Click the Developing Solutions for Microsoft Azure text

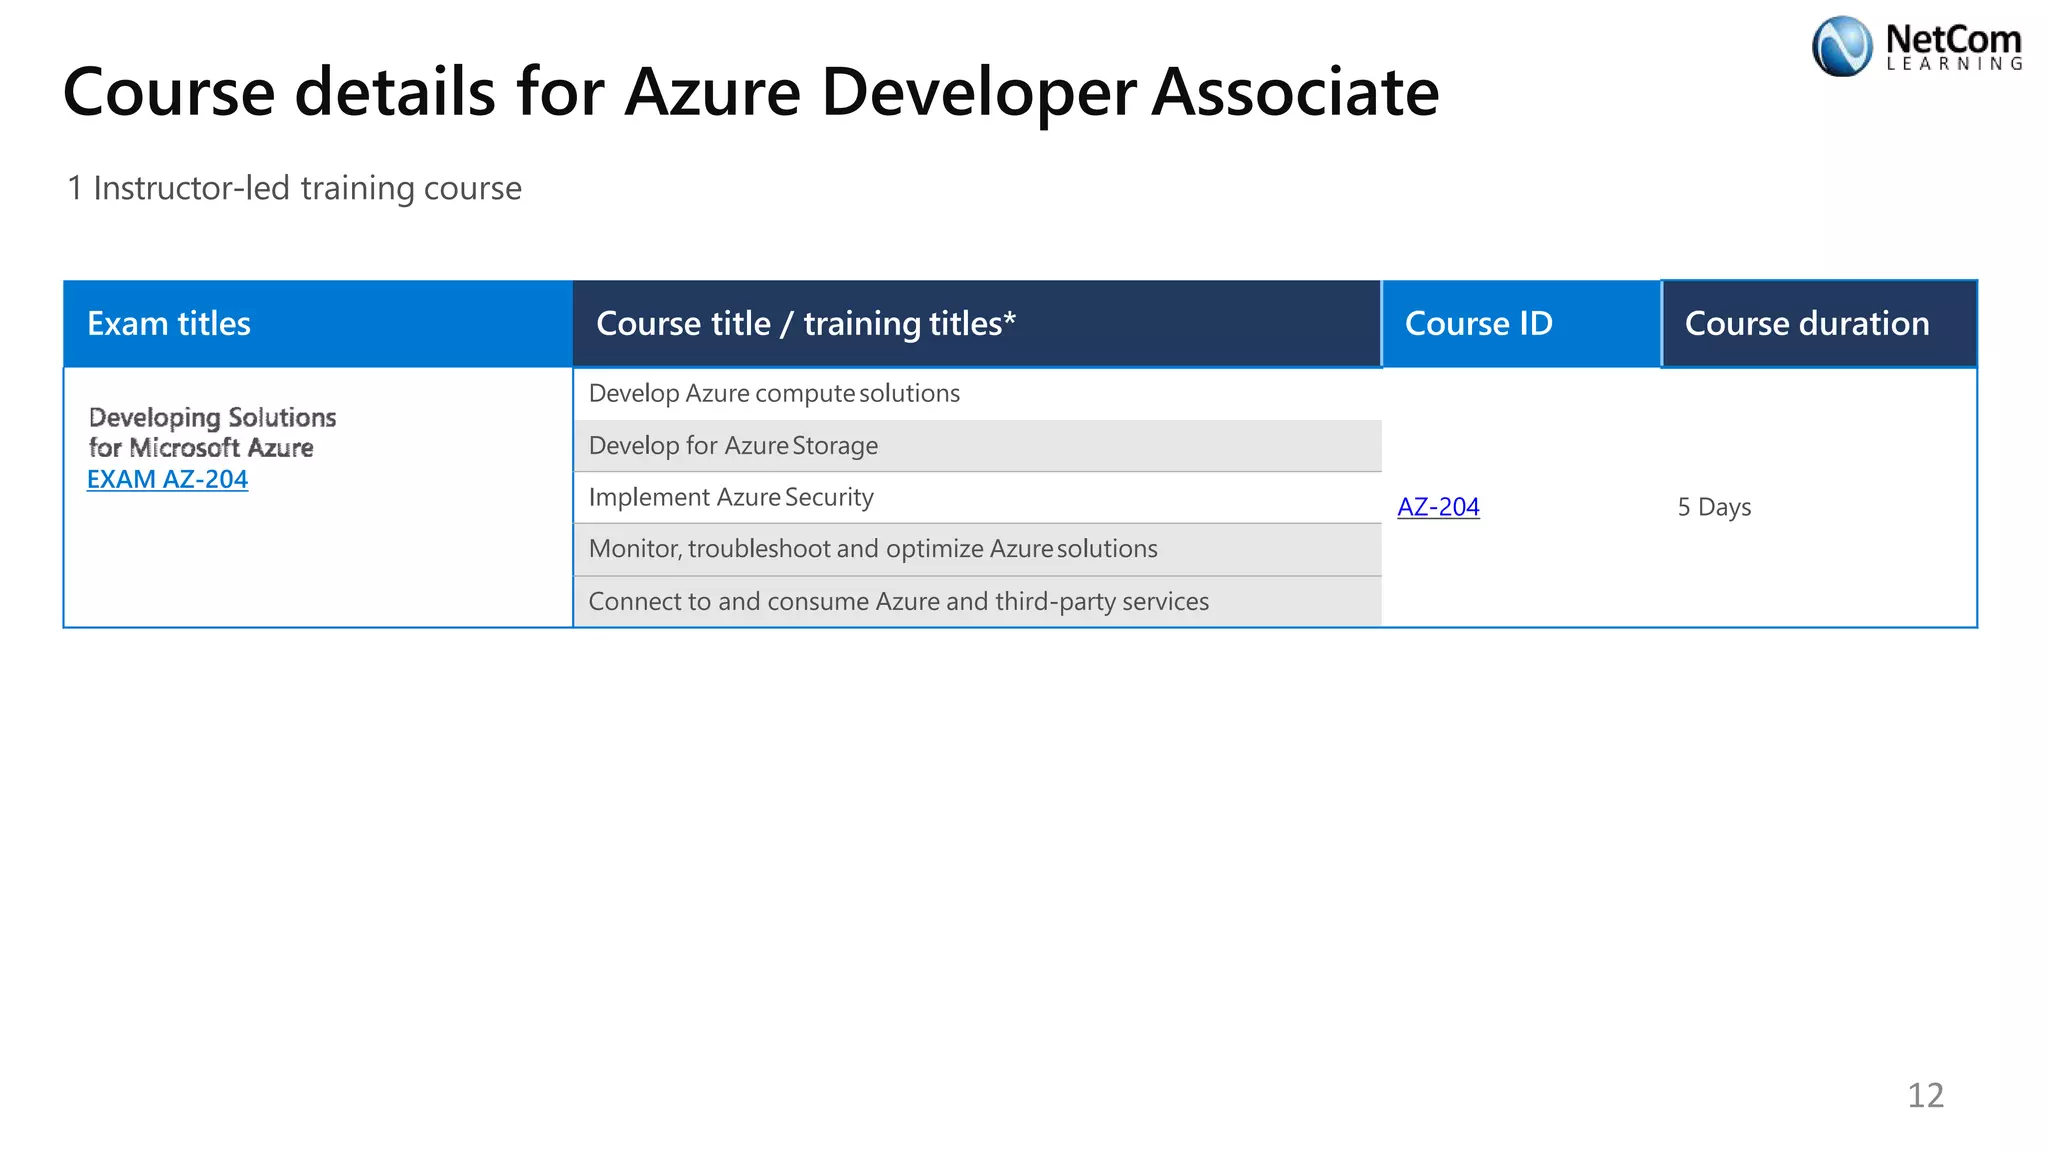point(212,432)
